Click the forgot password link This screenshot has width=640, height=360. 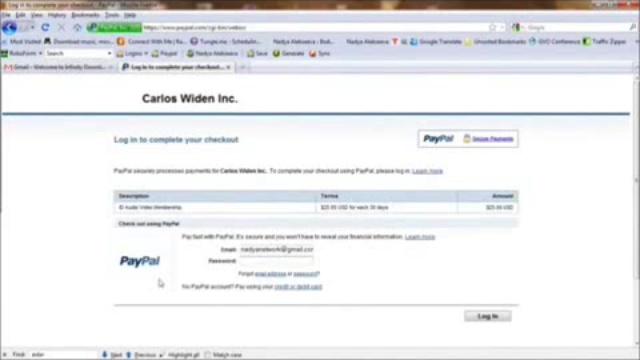click(306, 274)
